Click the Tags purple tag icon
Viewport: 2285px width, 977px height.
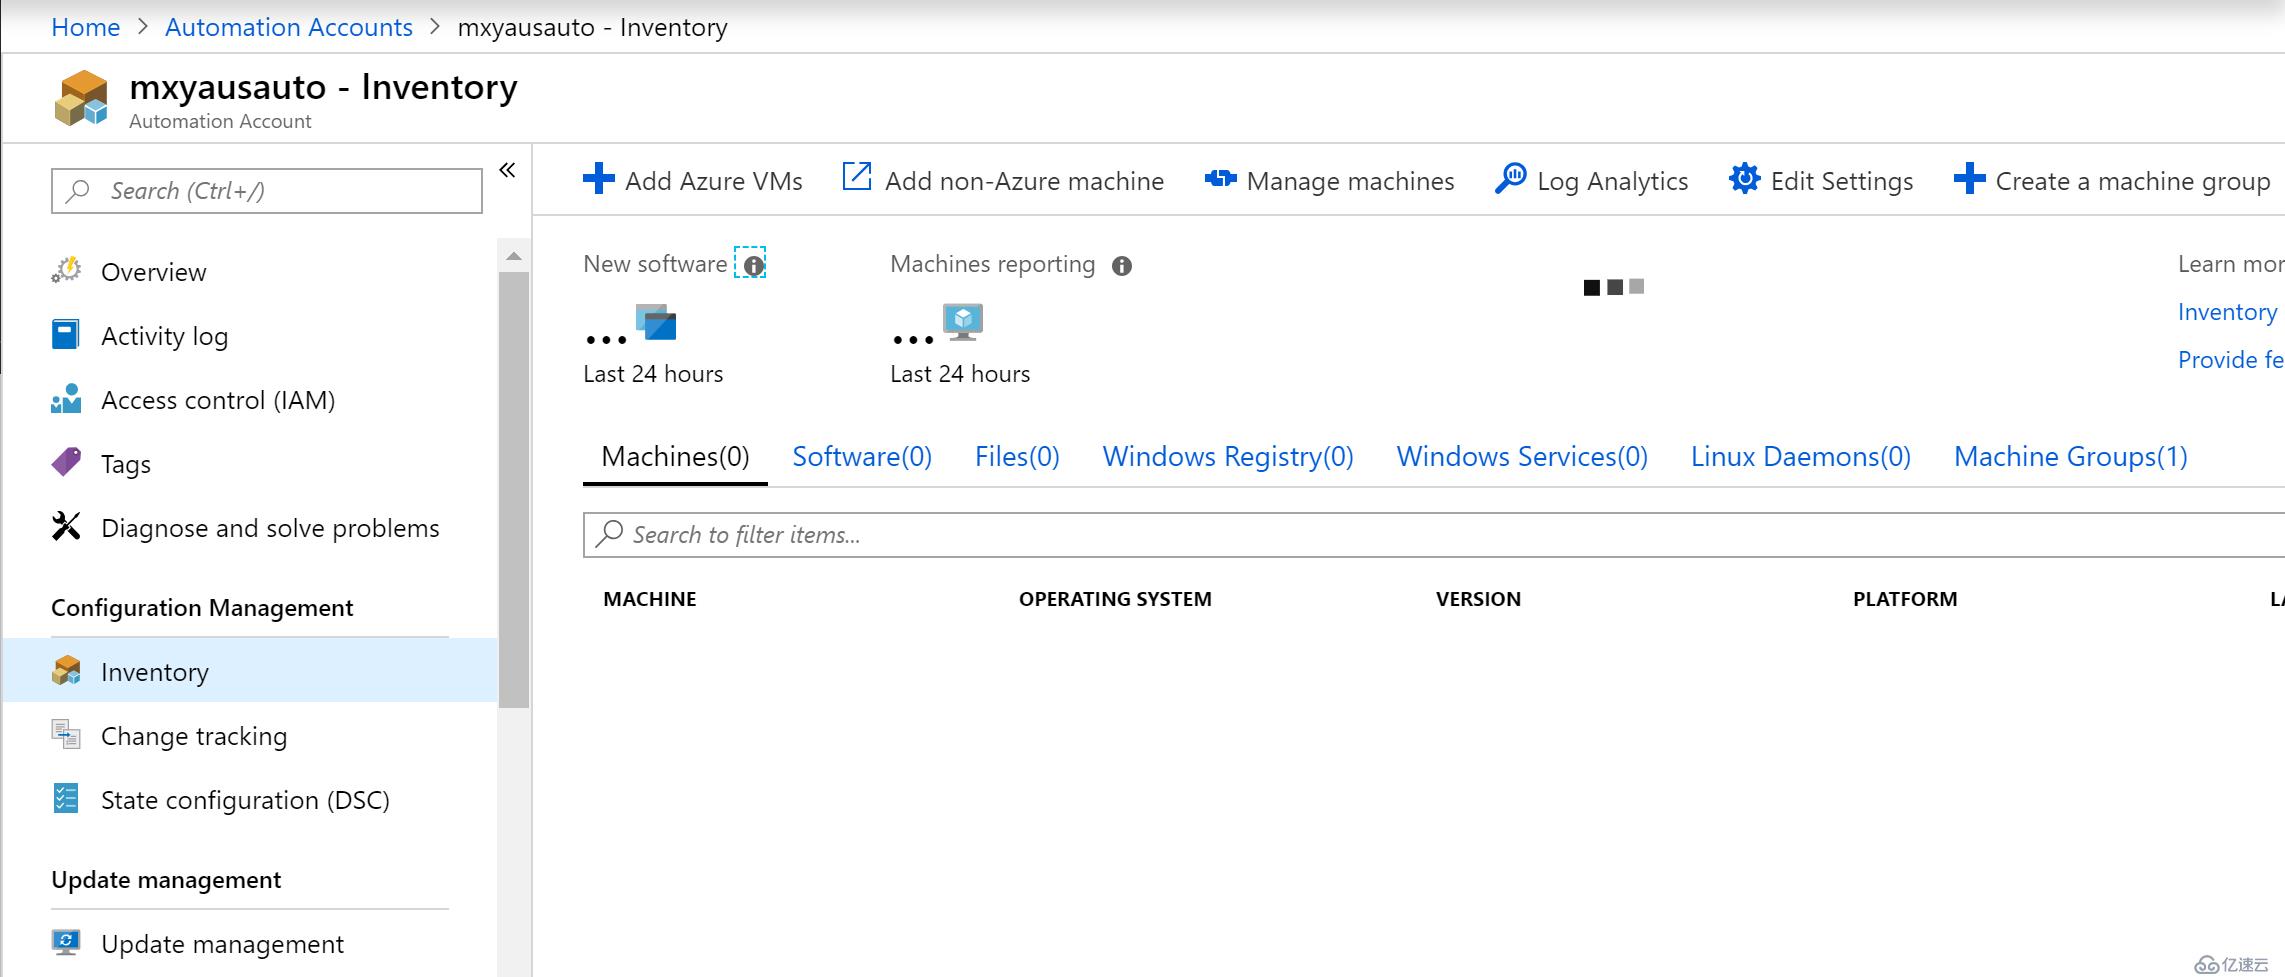click(x=66, y=462)
